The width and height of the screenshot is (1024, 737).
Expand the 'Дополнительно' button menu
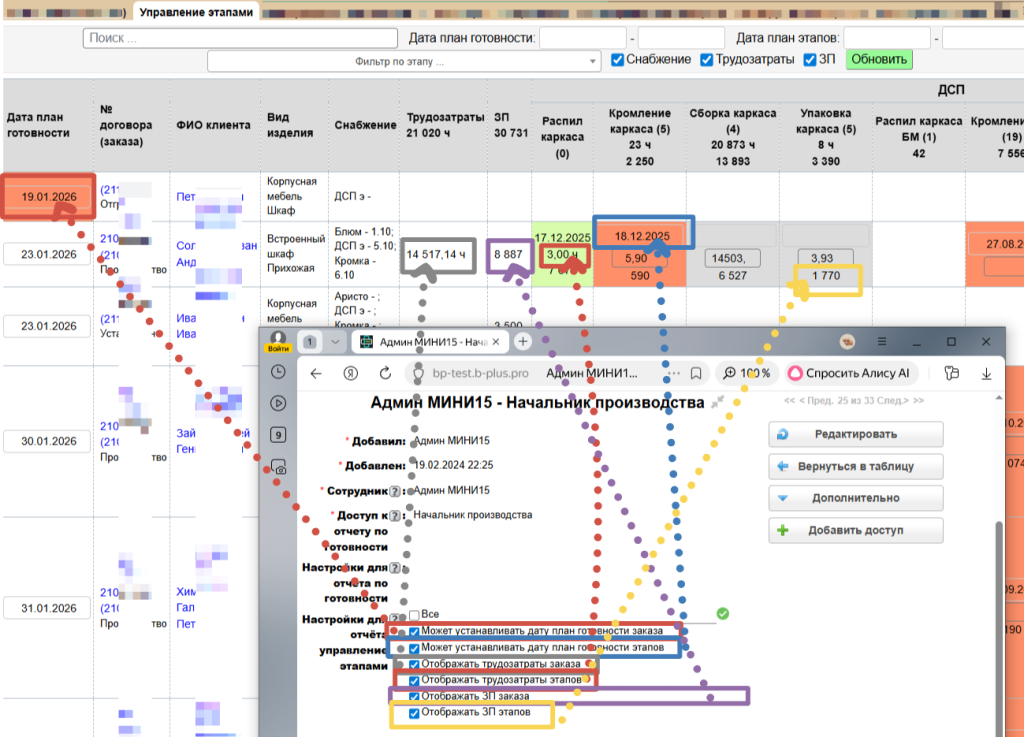[855, 498]
